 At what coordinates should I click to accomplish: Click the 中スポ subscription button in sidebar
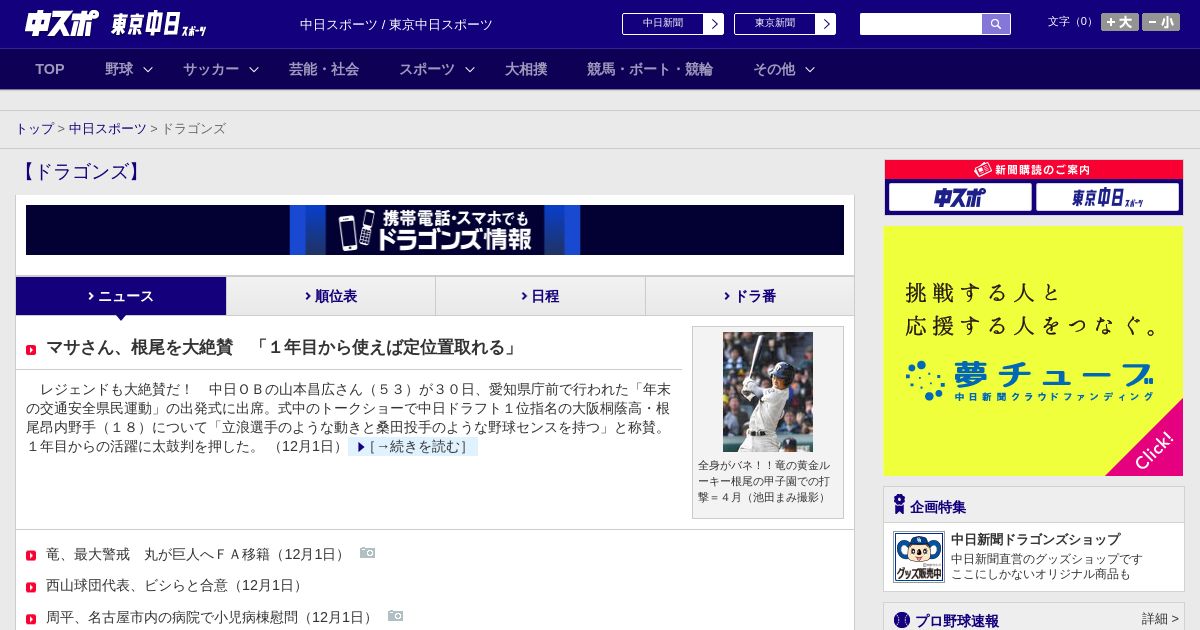click(x=960, y=197)
